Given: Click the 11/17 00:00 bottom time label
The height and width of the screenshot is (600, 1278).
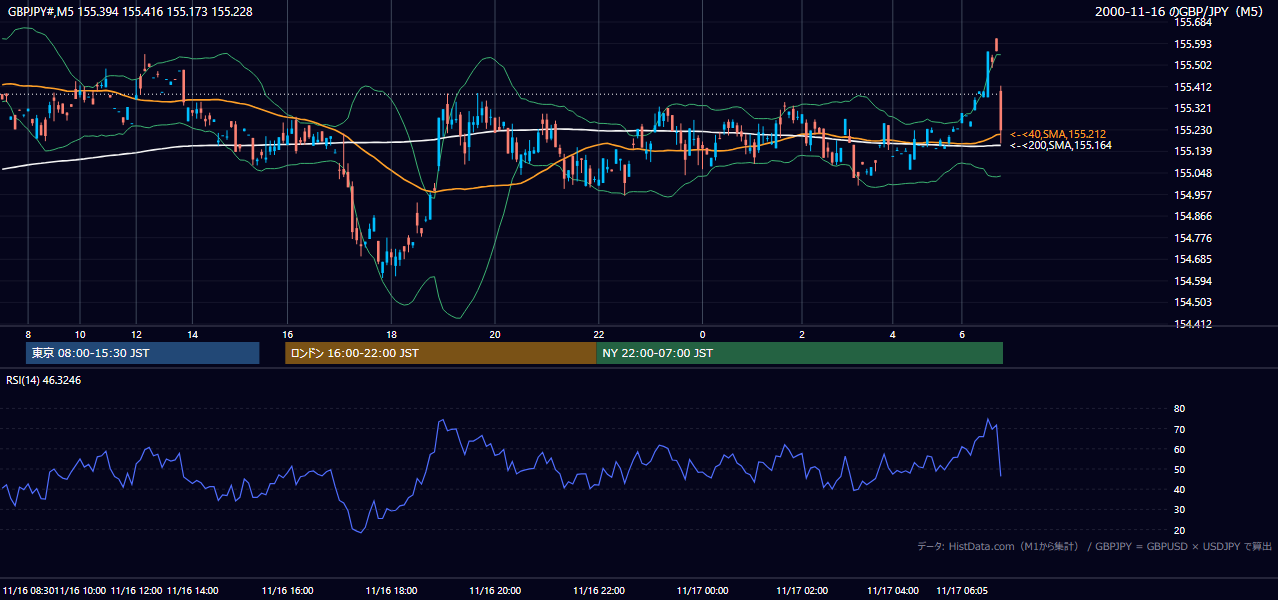Looking at the screenshot, I should click(702, 590).
